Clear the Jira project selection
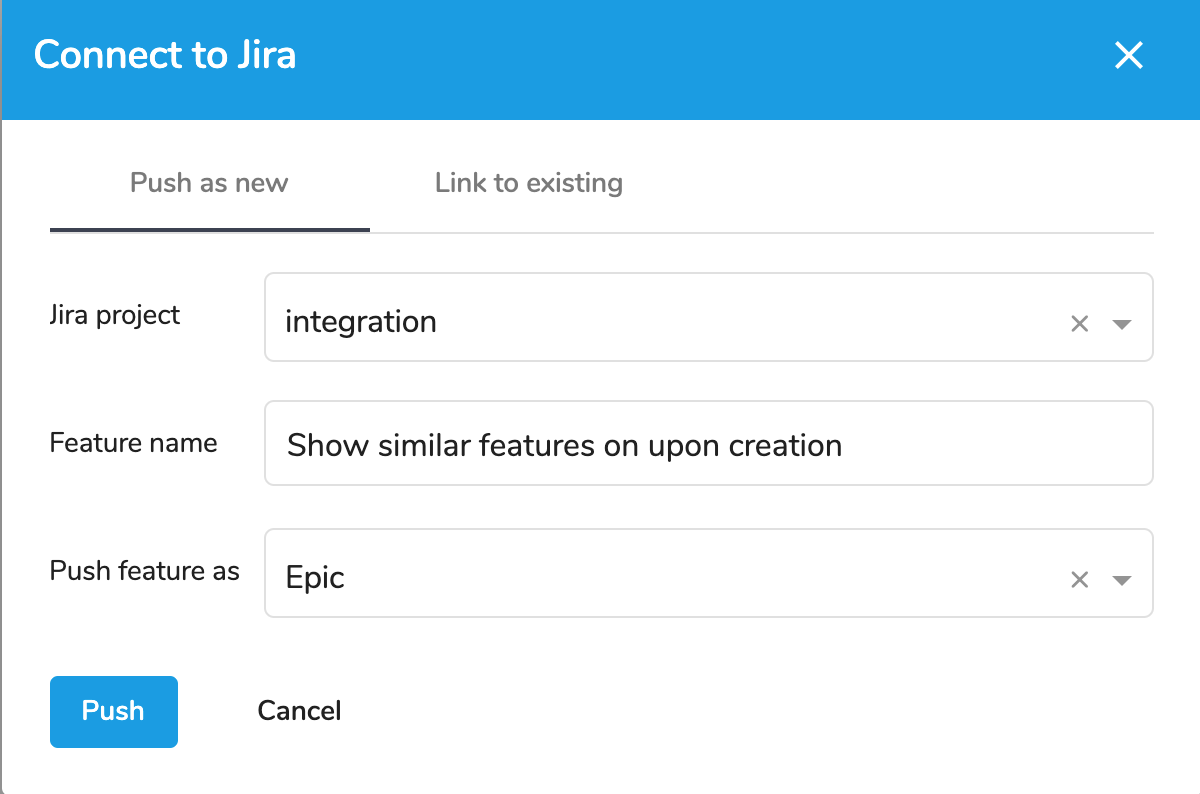Viewport: 1200px width, 794px height. 1079,323
